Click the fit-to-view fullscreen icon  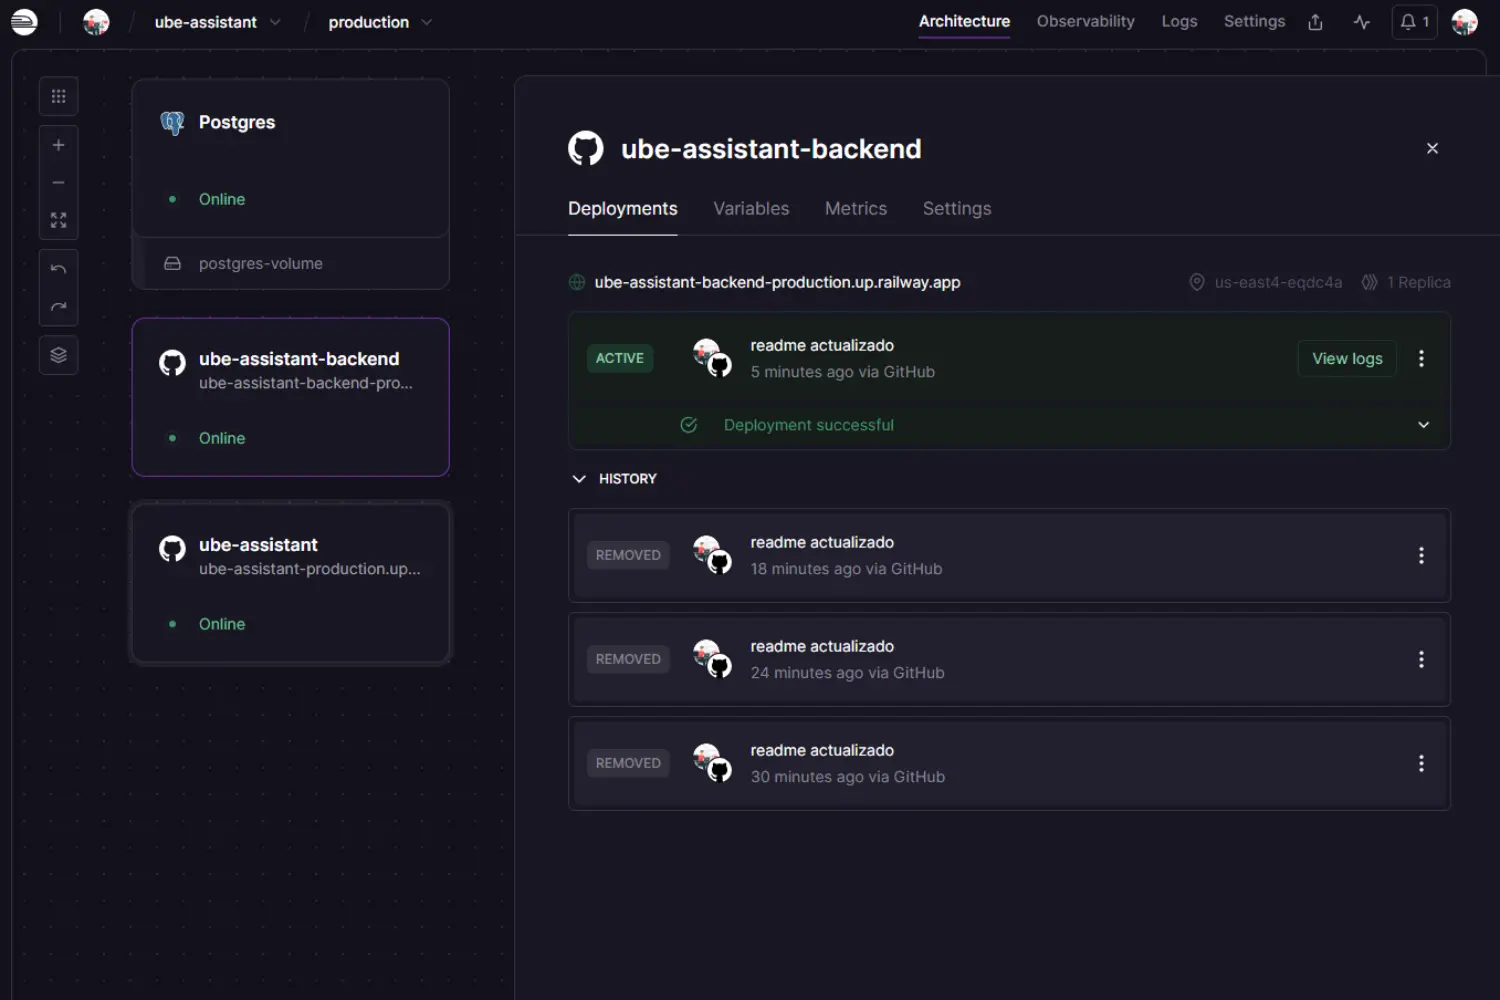[58, 219]
